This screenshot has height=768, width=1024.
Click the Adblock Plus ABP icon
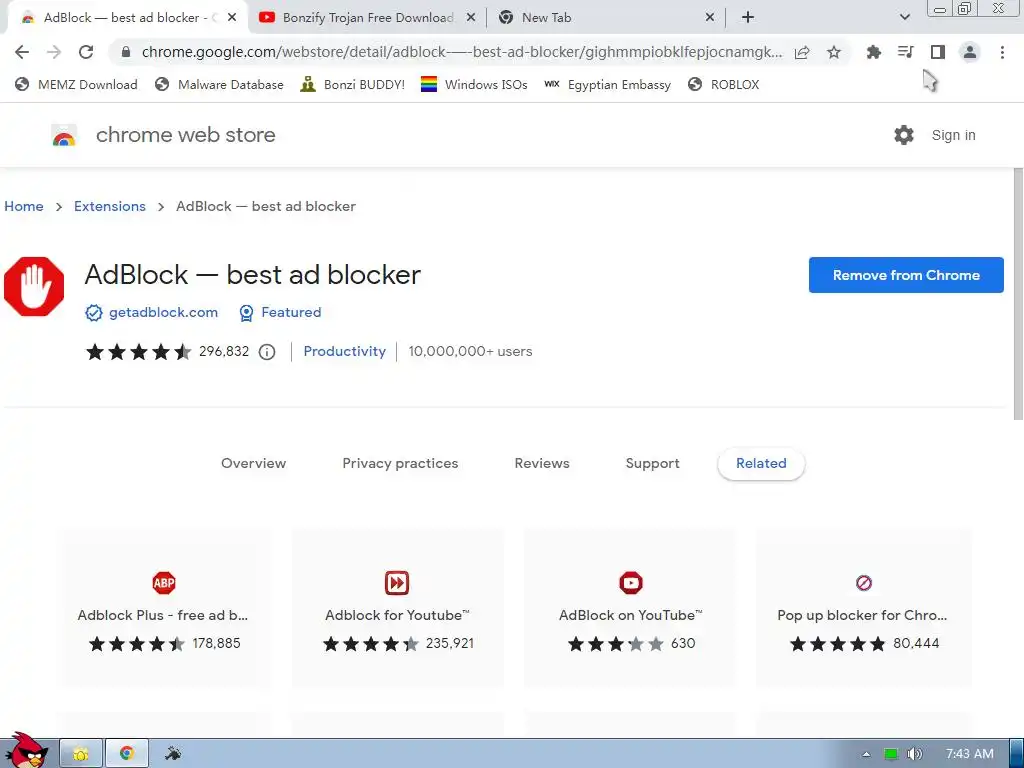[164, 583]
